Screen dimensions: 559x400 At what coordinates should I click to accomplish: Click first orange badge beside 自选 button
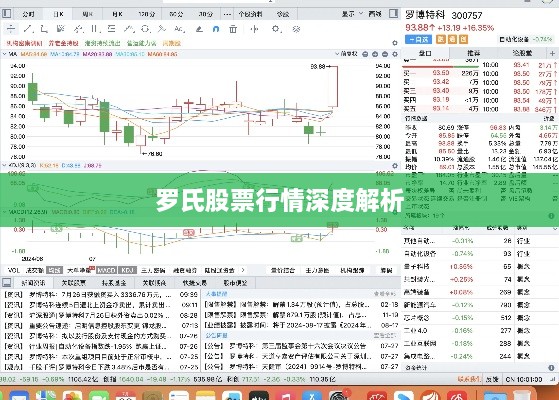441,39
